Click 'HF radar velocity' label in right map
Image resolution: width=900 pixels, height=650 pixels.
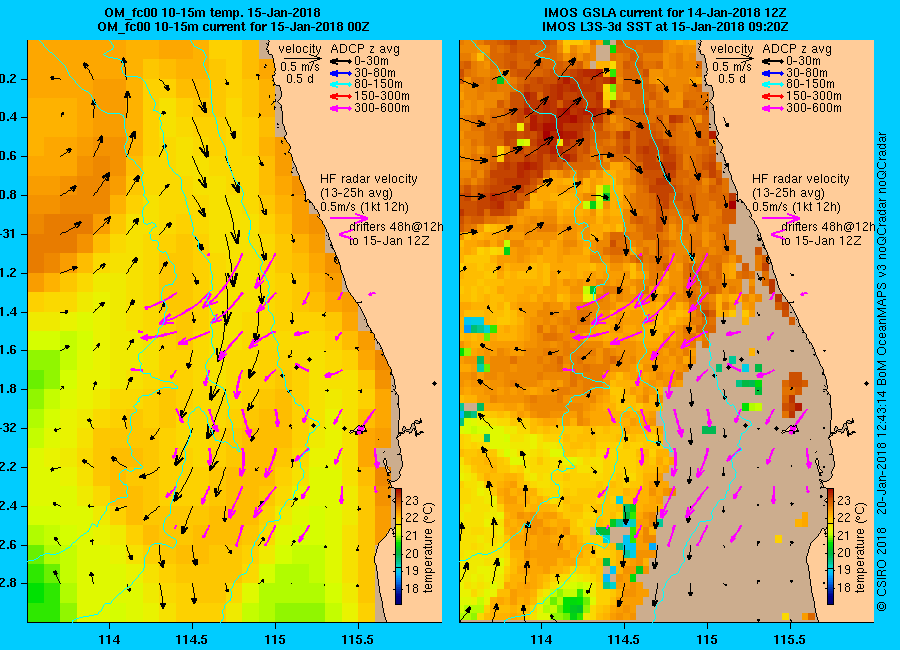click(x=801, y=179)
